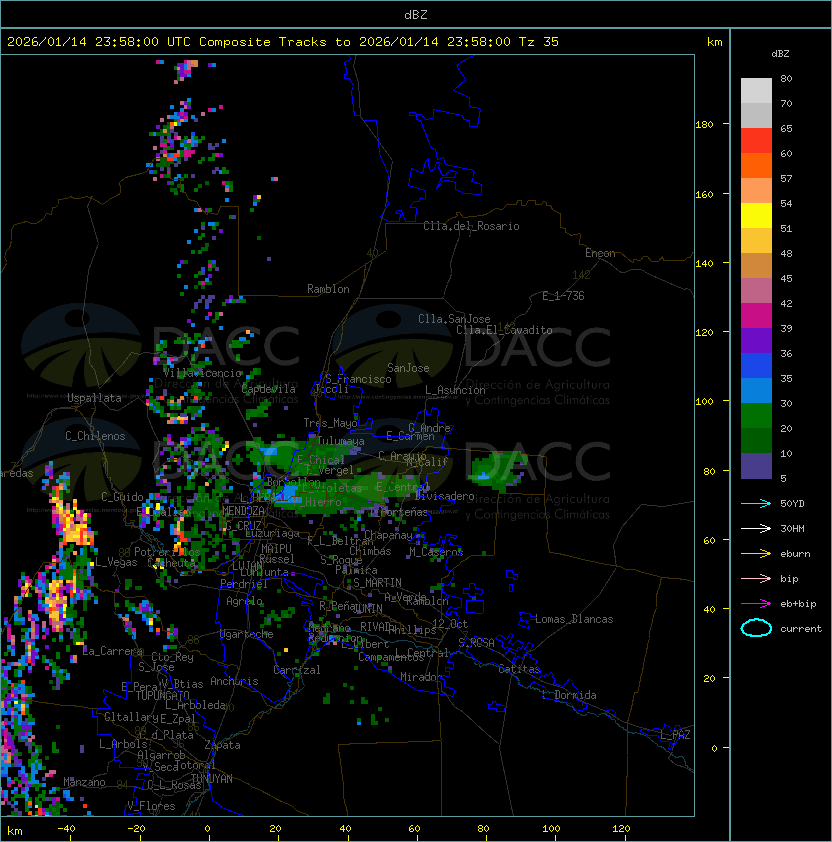Click the C_Chilenos place label
The image size is (832, 842).
(95, 436)
